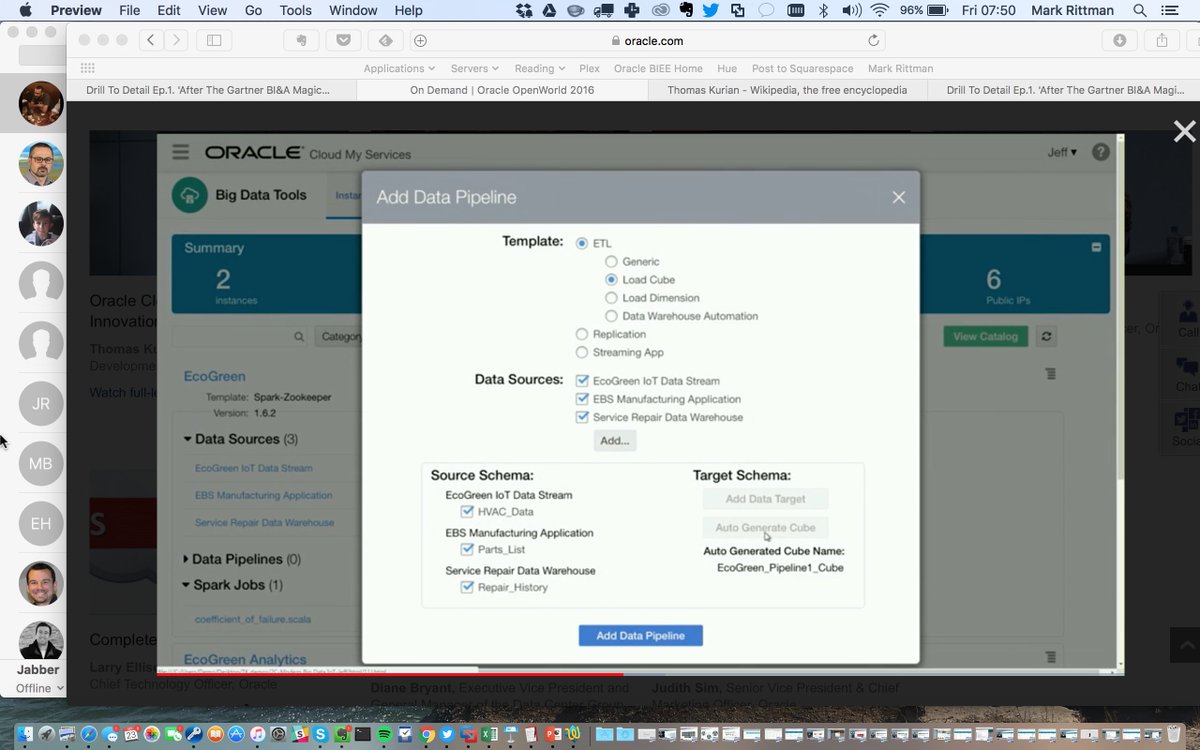This screenshot has height=750, width=1200.
Task: Open Notification Center icon
Action: point(1171,10)
